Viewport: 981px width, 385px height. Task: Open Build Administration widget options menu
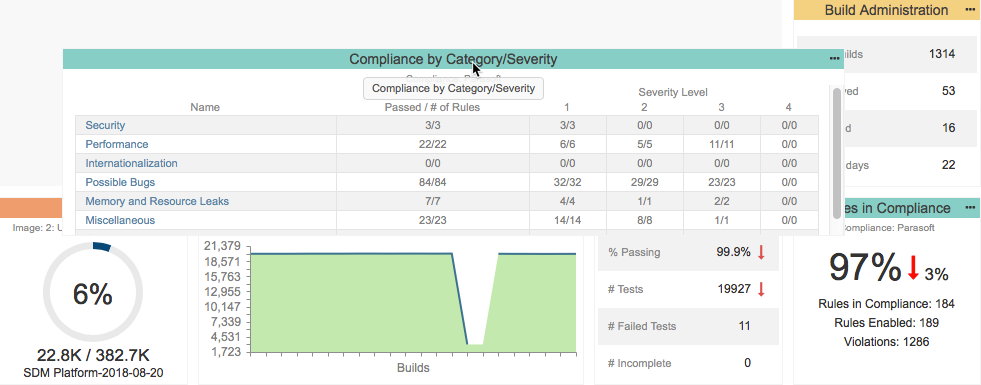(x=970, y=9)
